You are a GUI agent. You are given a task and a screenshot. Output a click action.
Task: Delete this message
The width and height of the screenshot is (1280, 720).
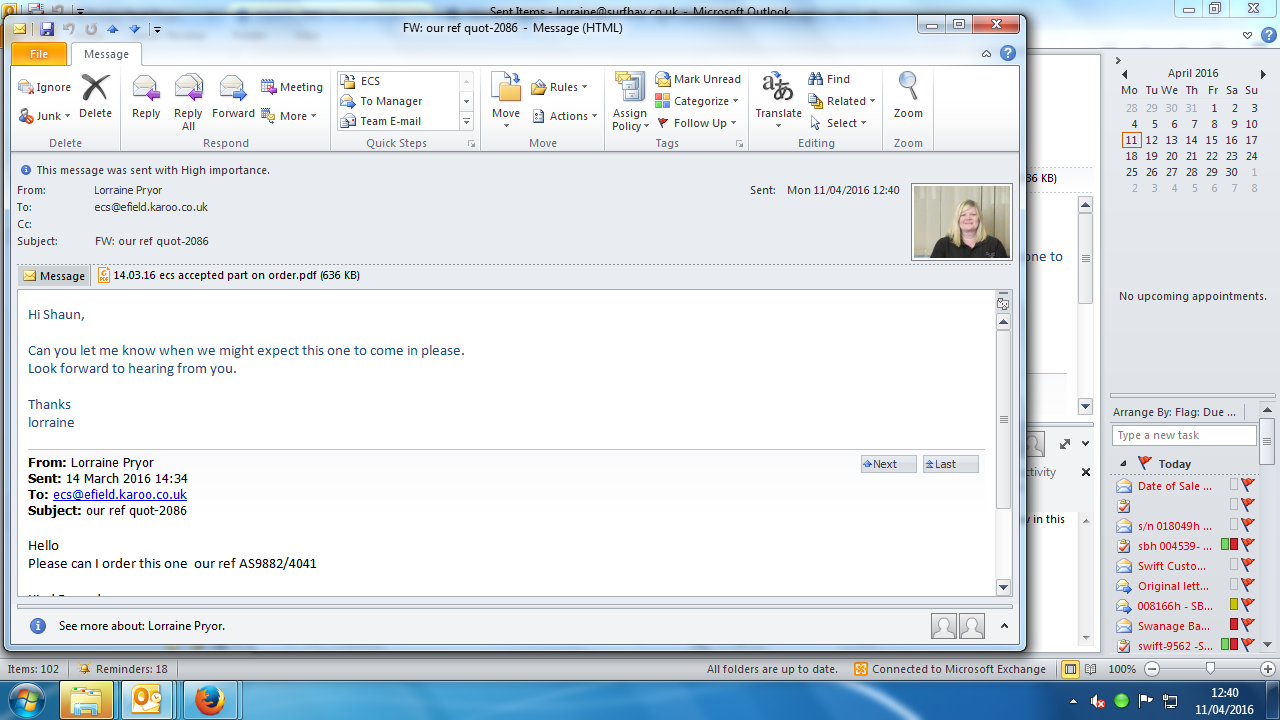point(95,97)
